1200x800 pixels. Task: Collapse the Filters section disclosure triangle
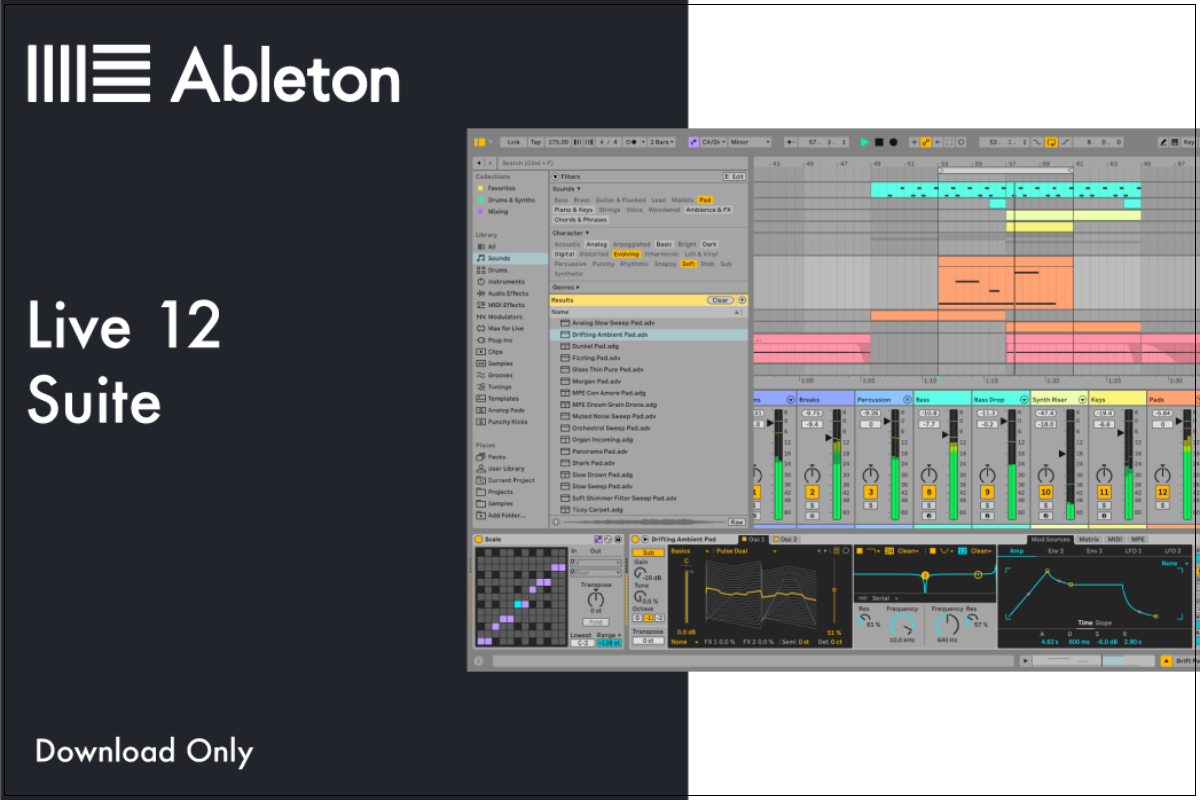556,177
